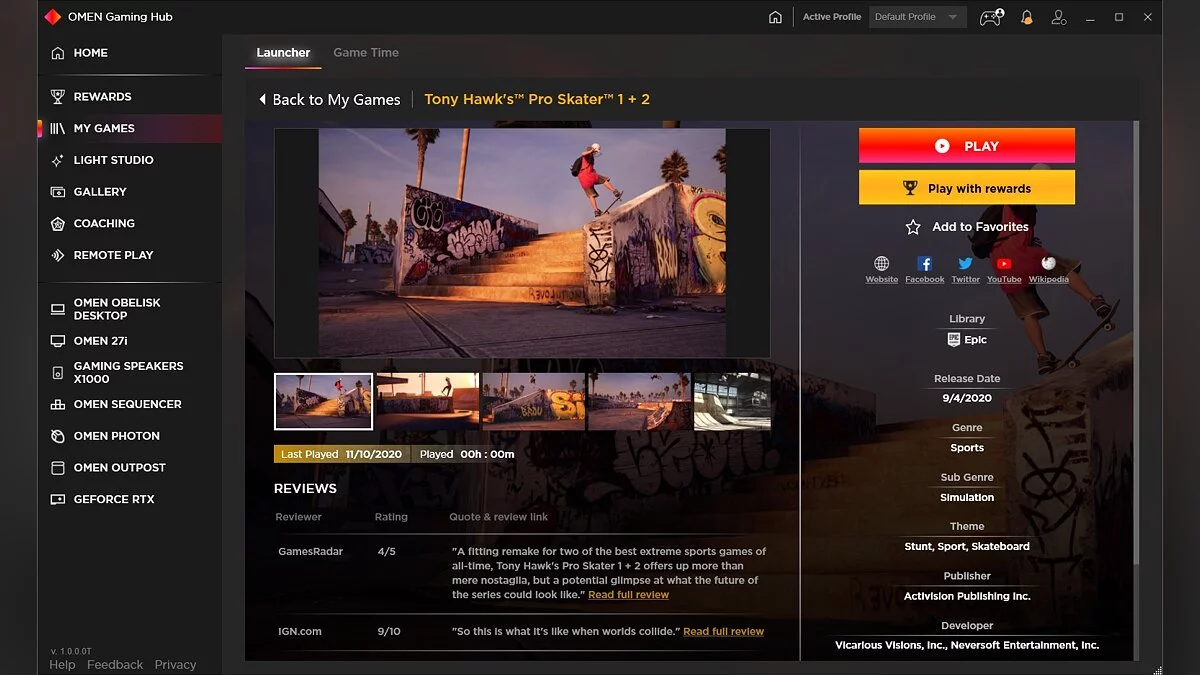The image size is (1200, 675).
Task: Open the user account icon
Action: point(1060,17)
